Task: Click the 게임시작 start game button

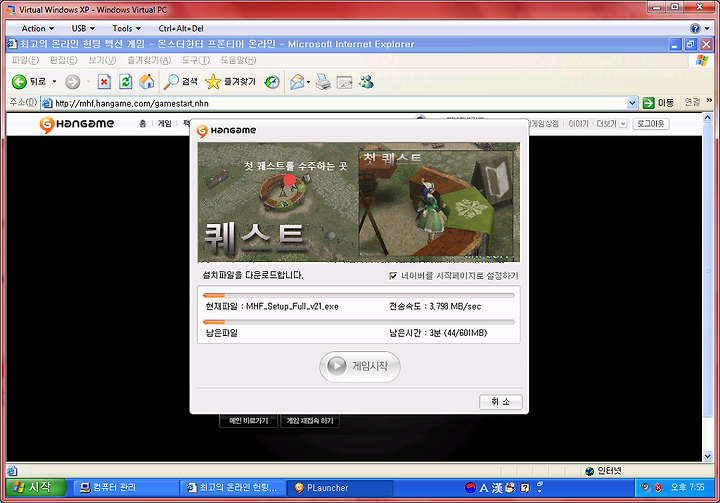Action: 360,366
